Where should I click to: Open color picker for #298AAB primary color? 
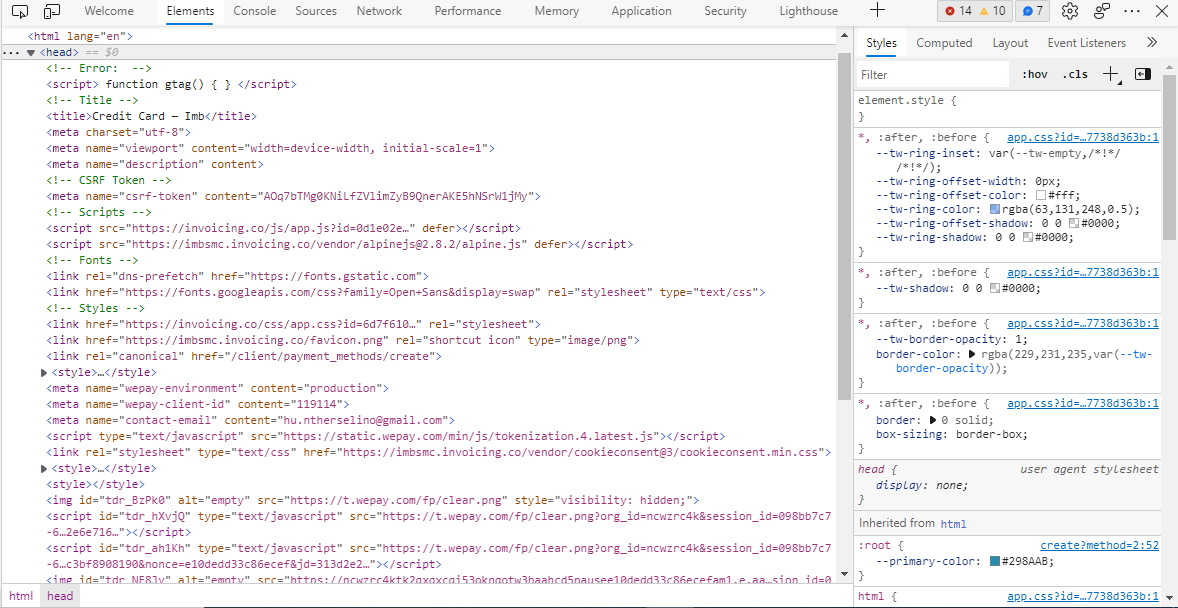995,561
